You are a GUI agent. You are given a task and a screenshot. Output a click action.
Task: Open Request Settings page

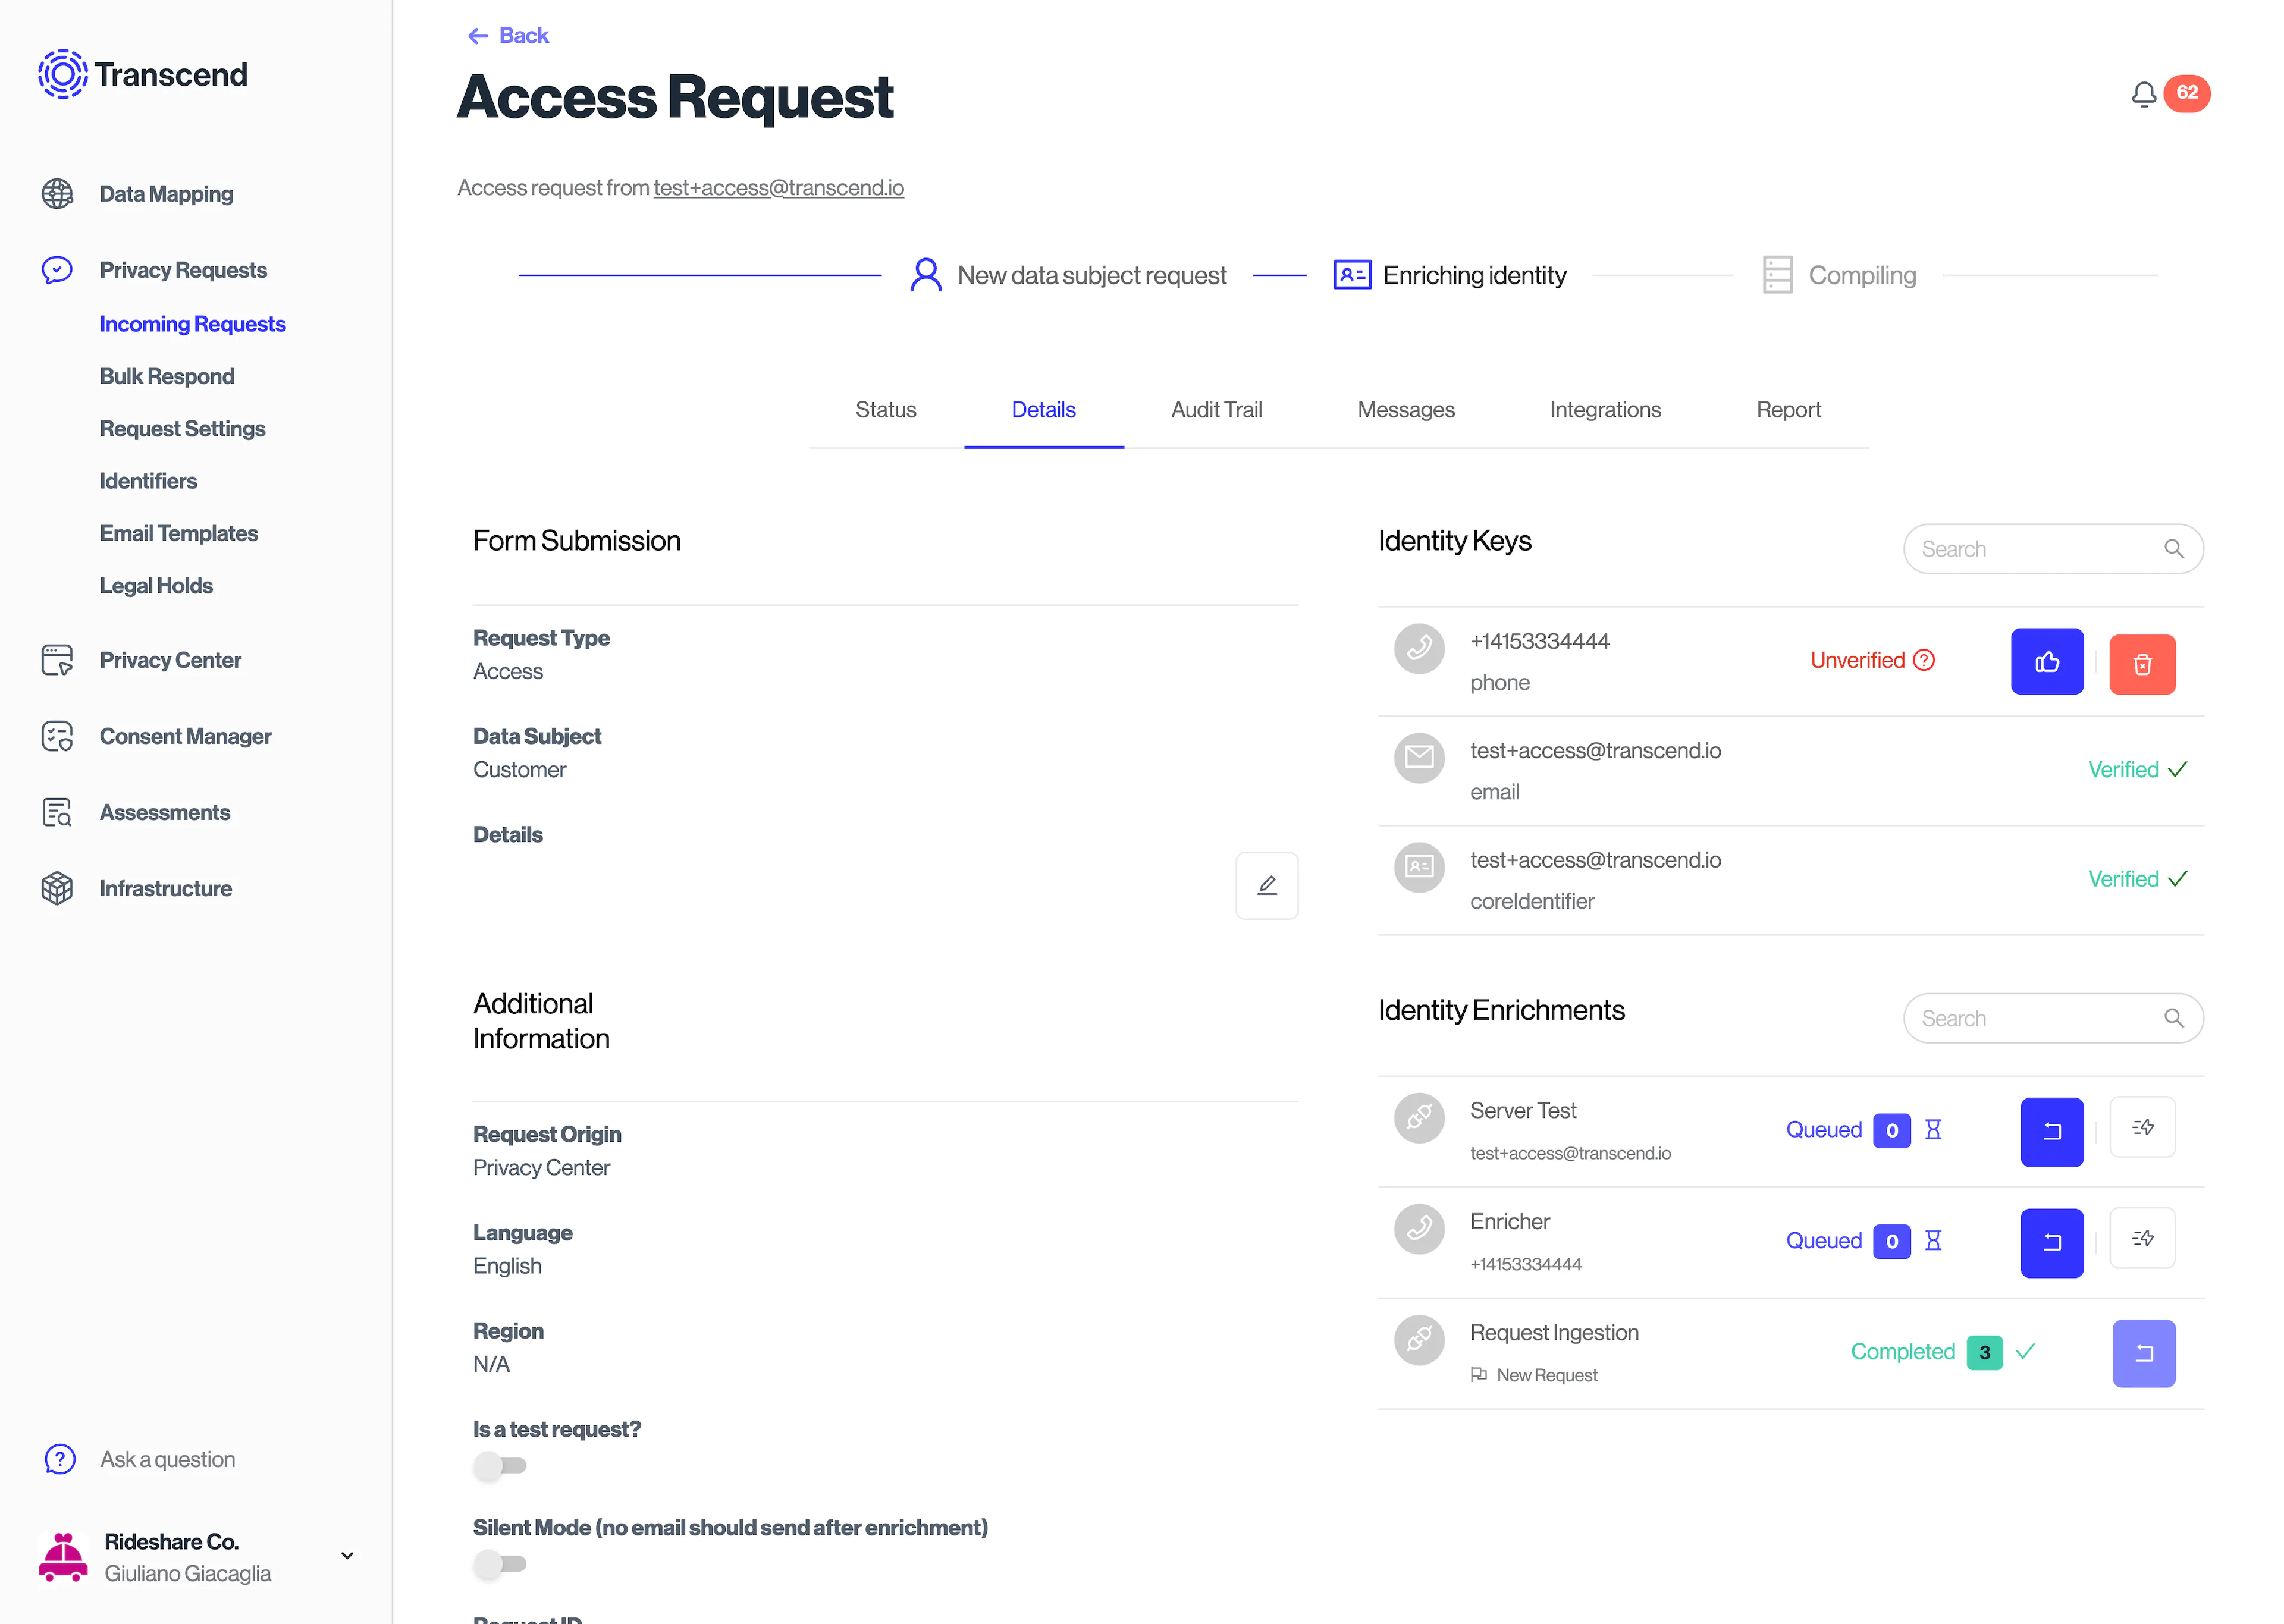[182, 429]
